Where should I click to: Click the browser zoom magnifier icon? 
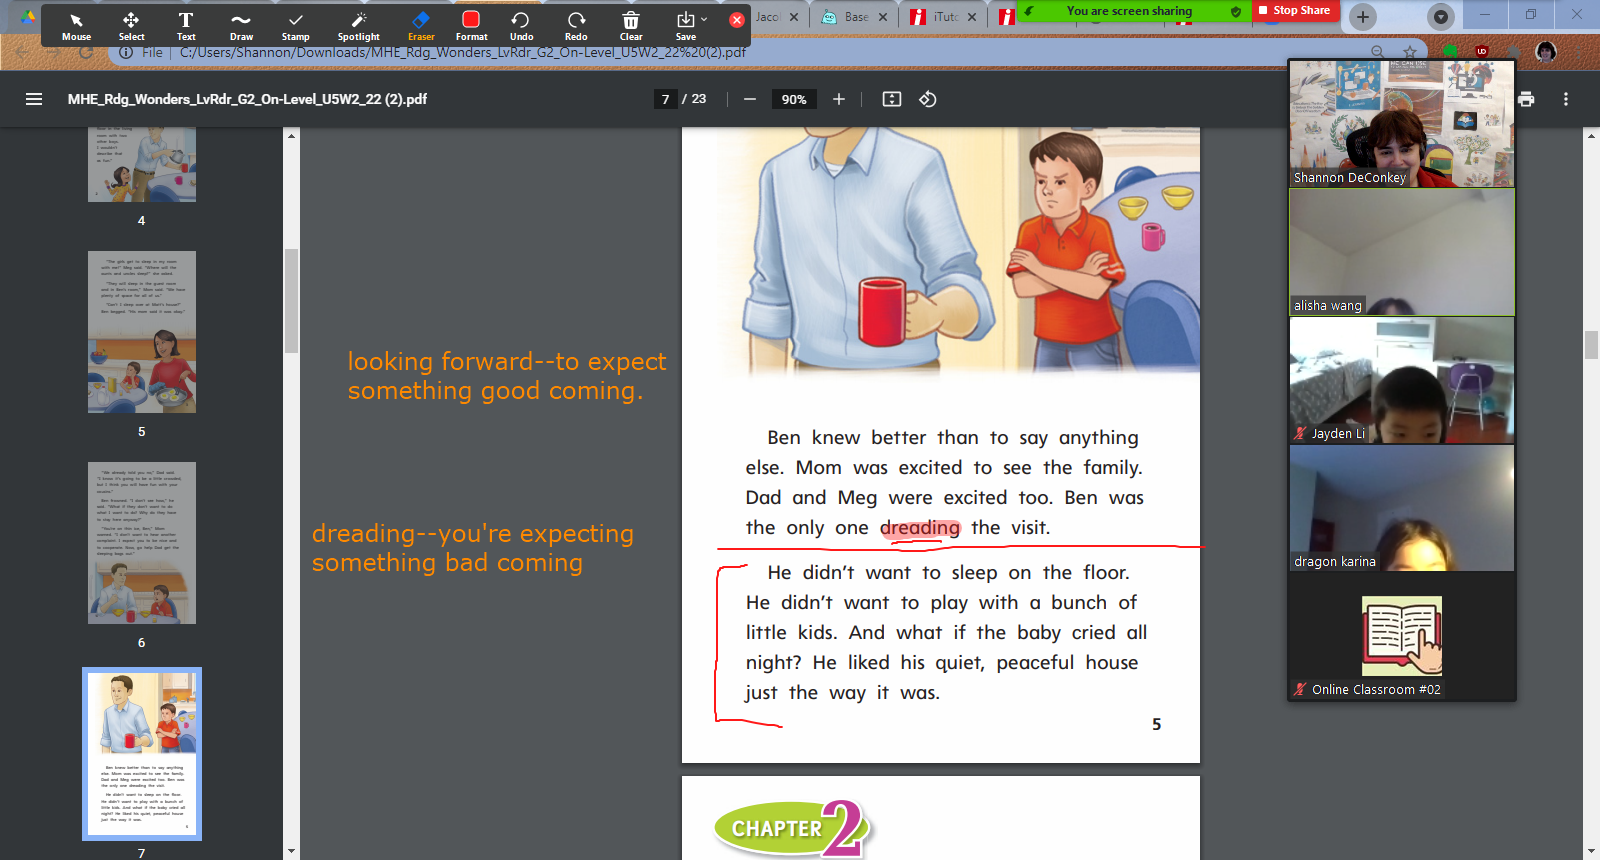1378,52
